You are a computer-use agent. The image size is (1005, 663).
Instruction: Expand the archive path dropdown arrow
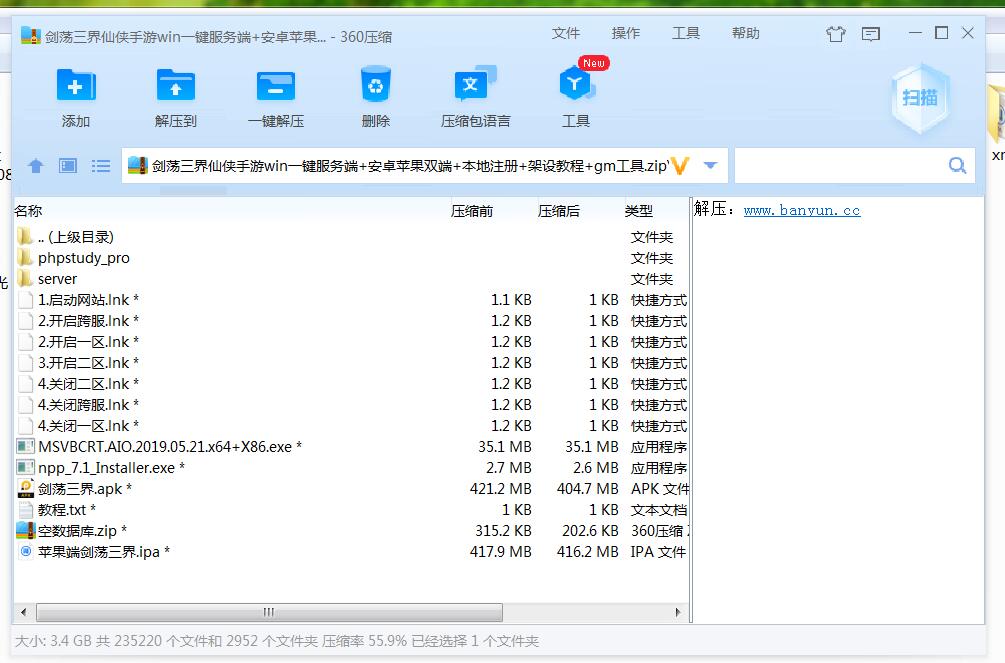click(710, 166)
